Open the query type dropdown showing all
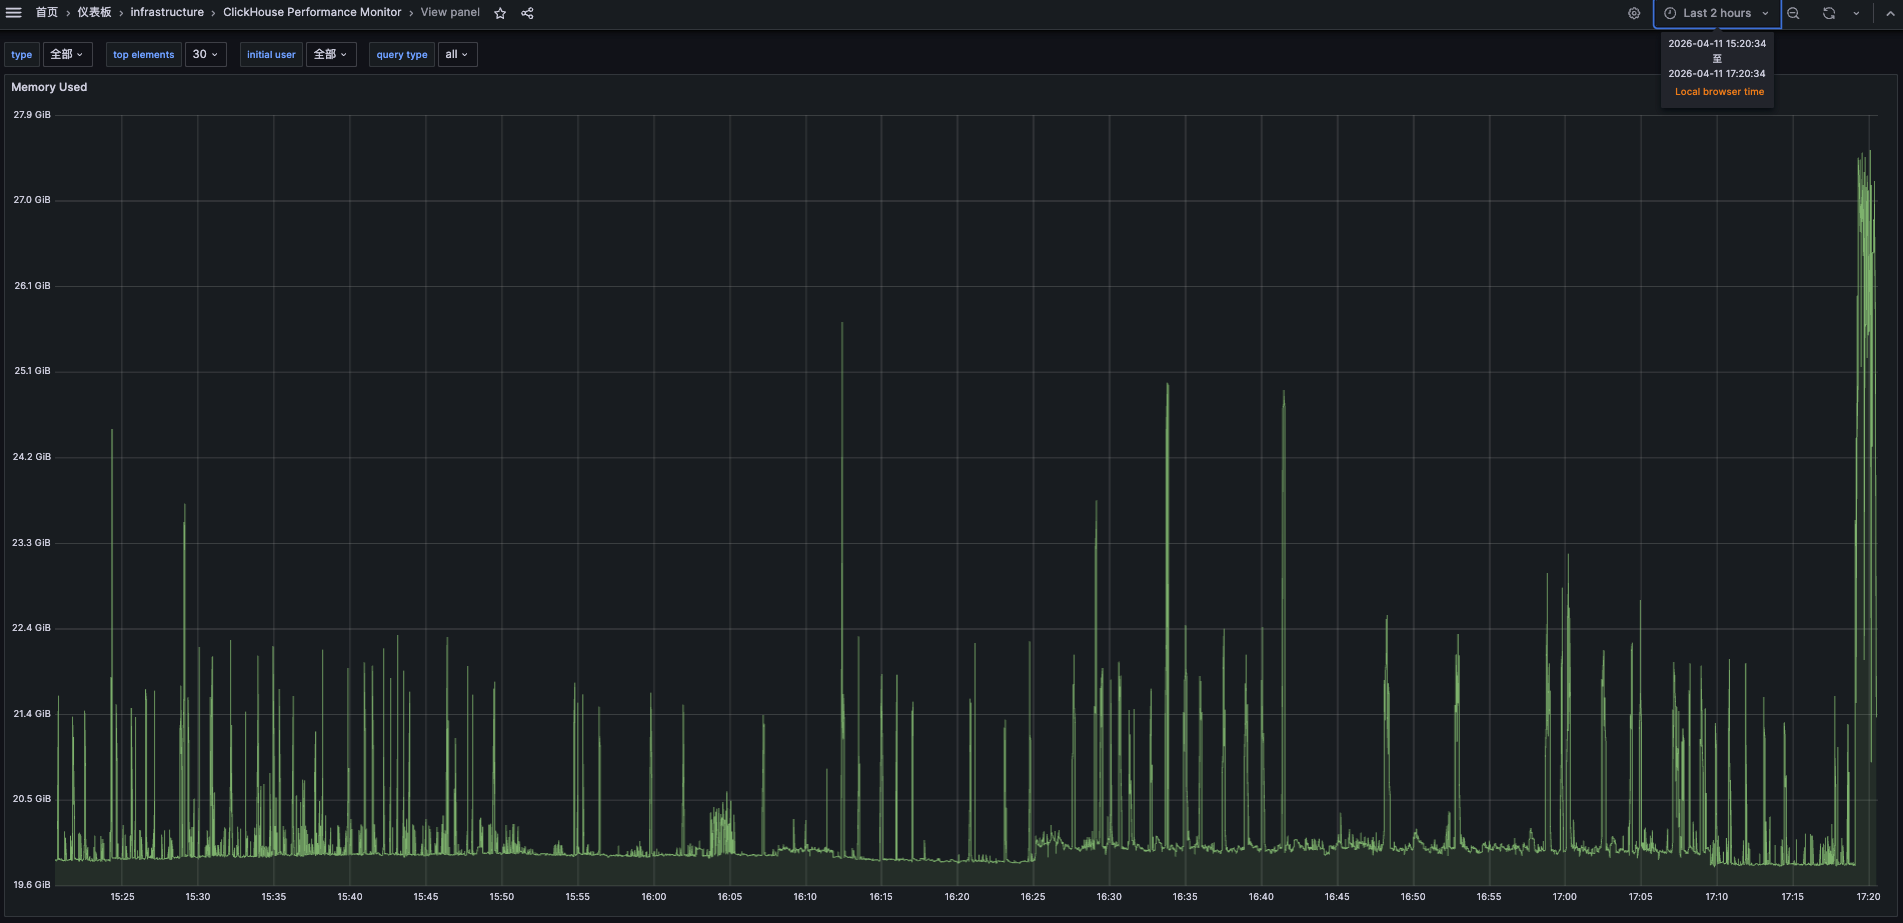This screenshot has width=1903, height=923. 457,55
